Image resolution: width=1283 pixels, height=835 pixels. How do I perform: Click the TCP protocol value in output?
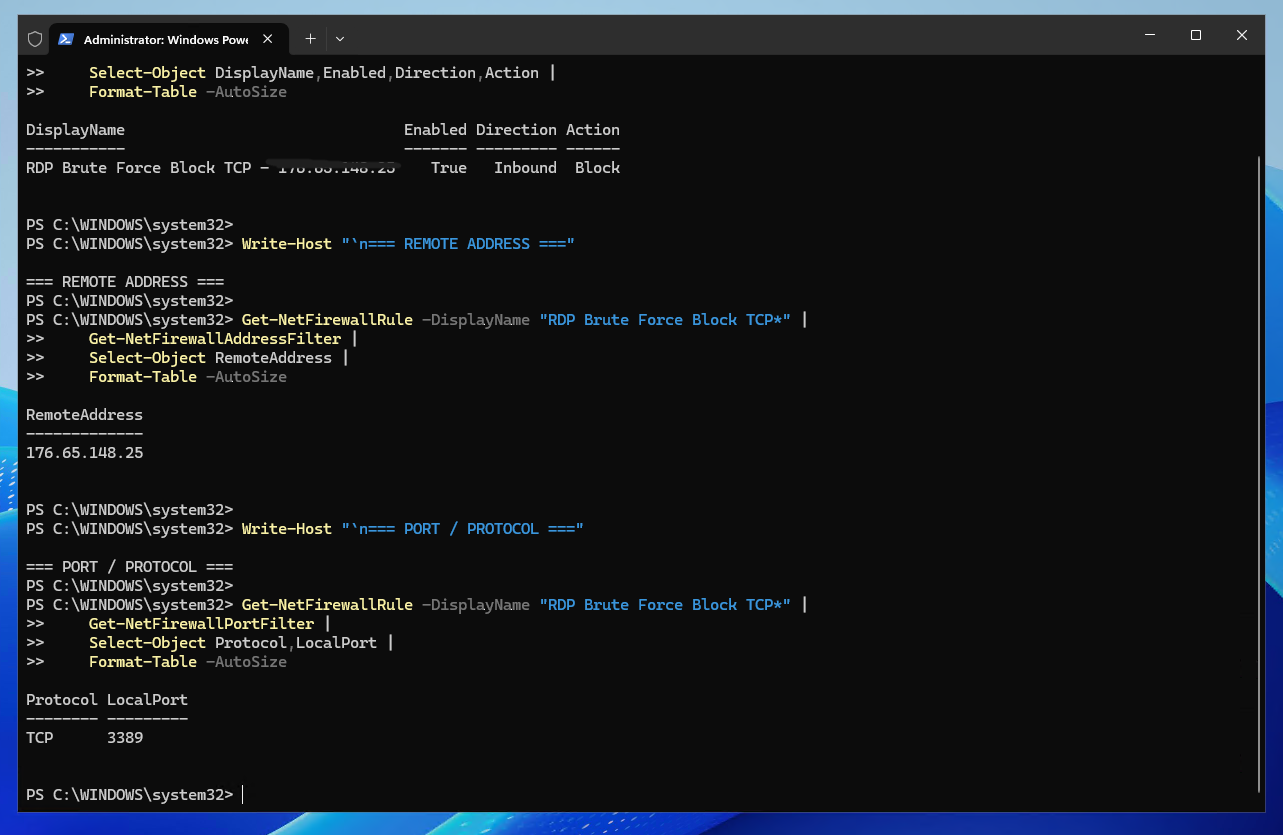pyautogui.click(x=40, y=738)
